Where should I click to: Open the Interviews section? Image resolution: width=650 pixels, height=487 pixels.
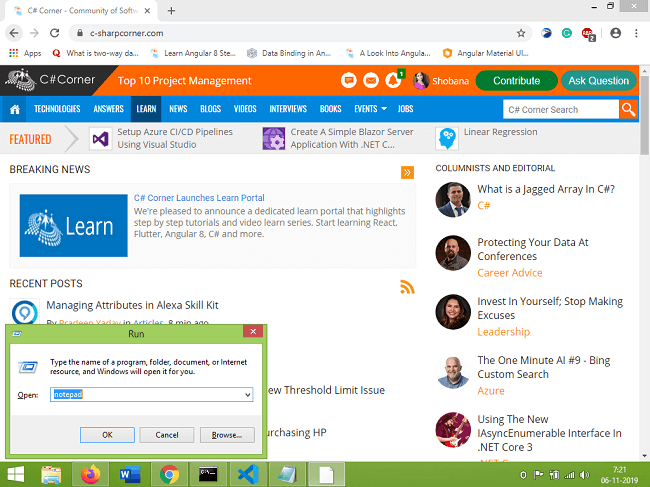288,109
